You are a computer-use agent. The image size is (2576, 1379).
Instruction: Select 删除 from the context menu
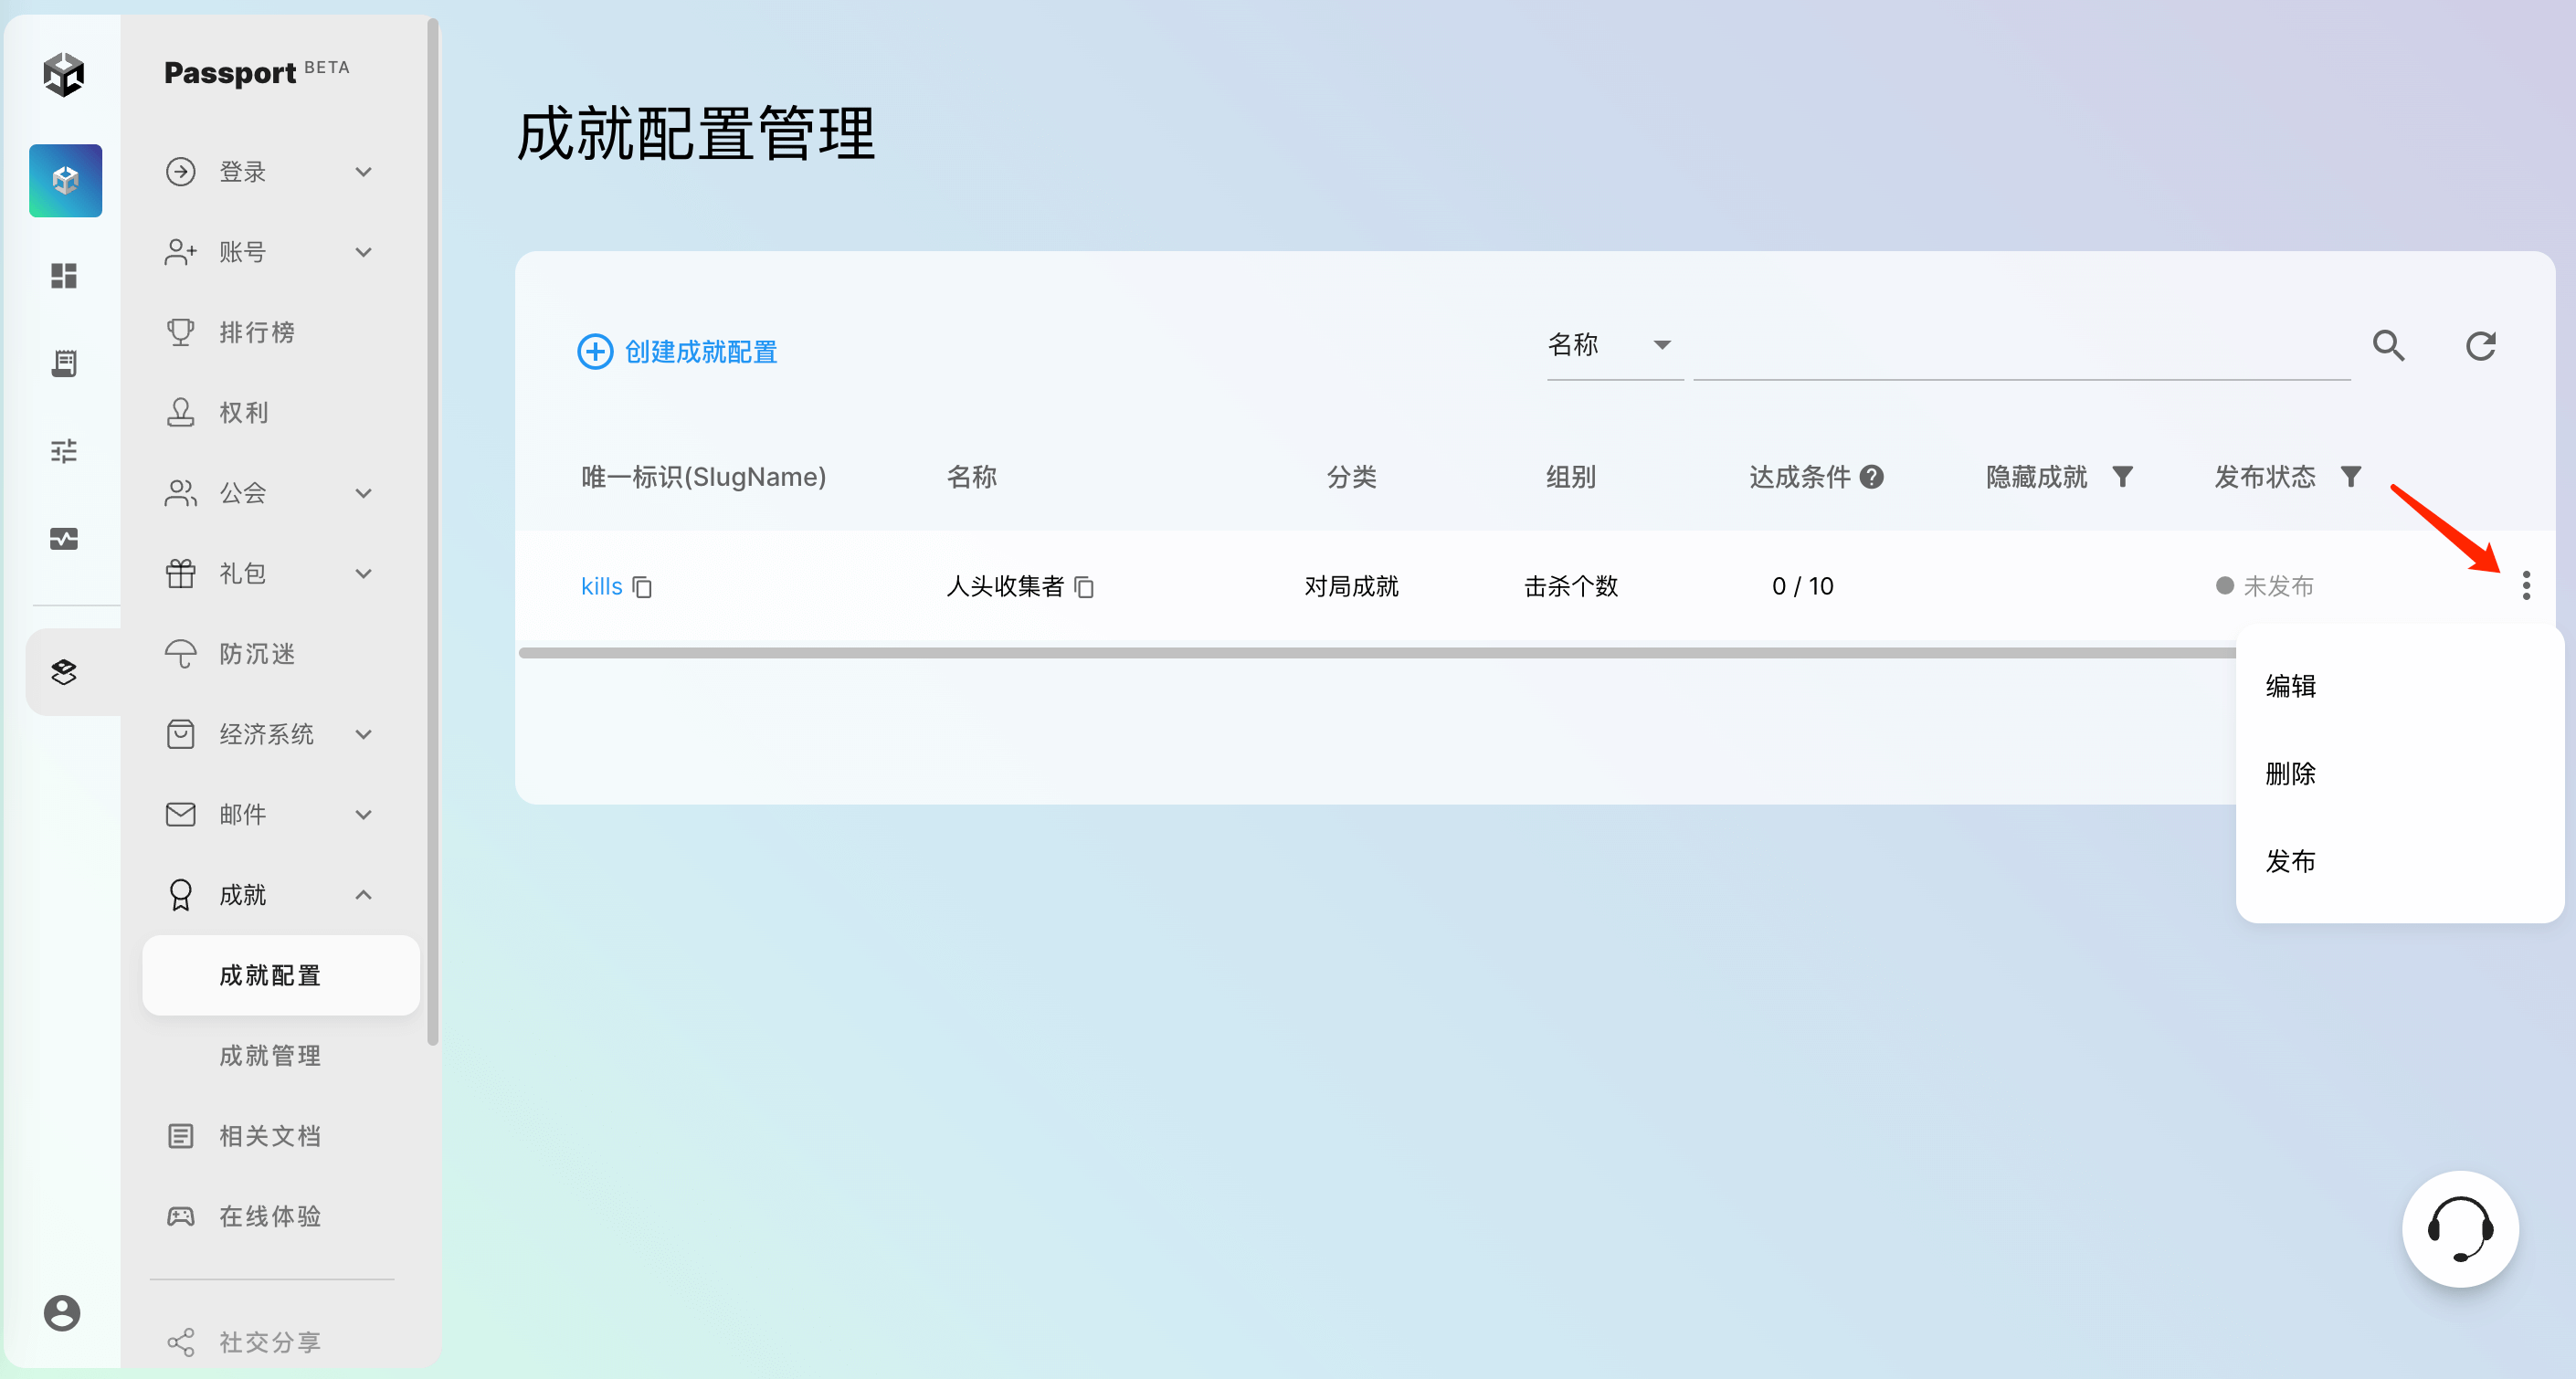tap(2291, 773)
